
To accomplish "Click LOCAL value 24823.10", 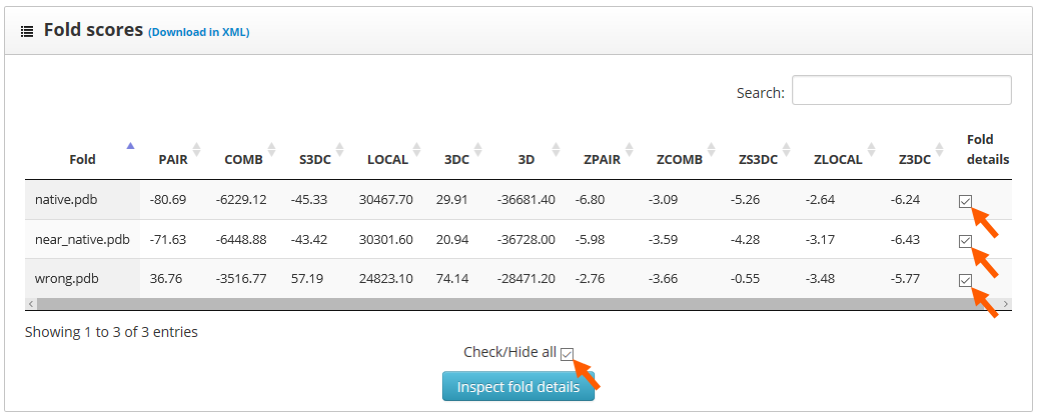I will 386,278.
